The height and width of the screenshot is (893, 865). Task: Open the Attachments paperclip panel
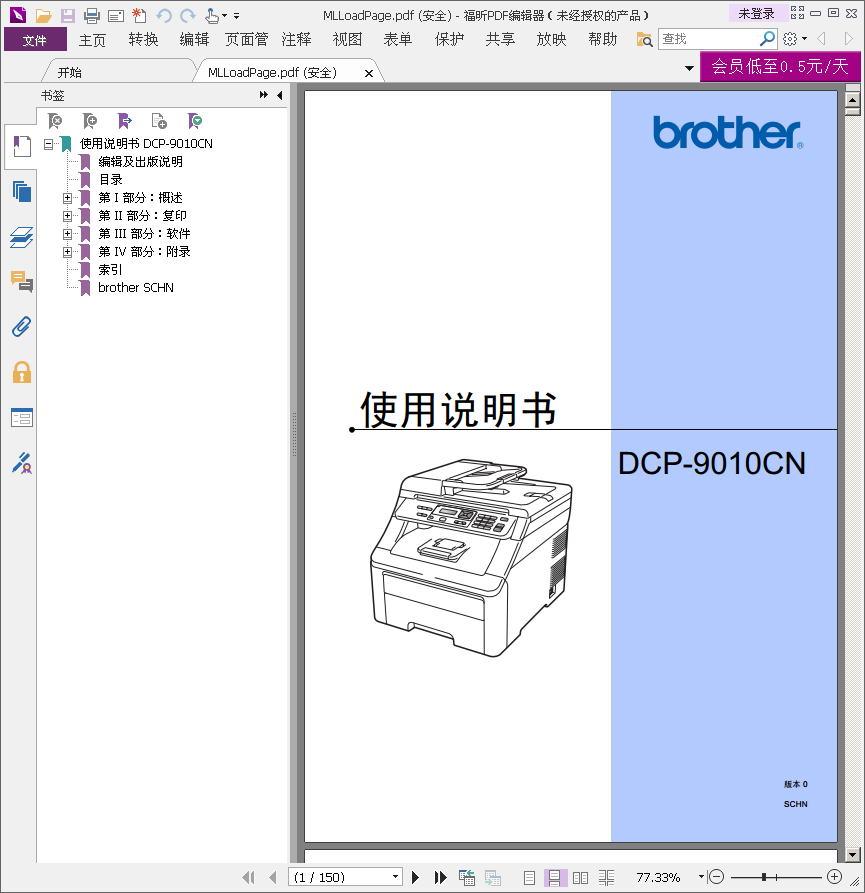click(22, 326)
